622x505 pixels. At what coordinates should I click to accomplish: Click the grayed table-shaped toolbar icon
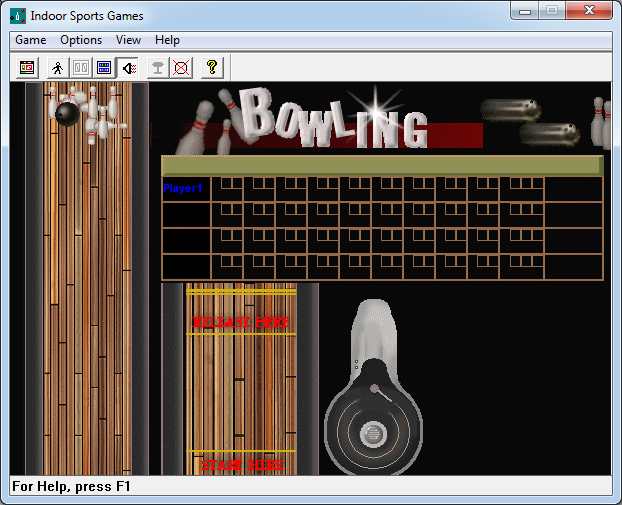(x=157, y=67)
